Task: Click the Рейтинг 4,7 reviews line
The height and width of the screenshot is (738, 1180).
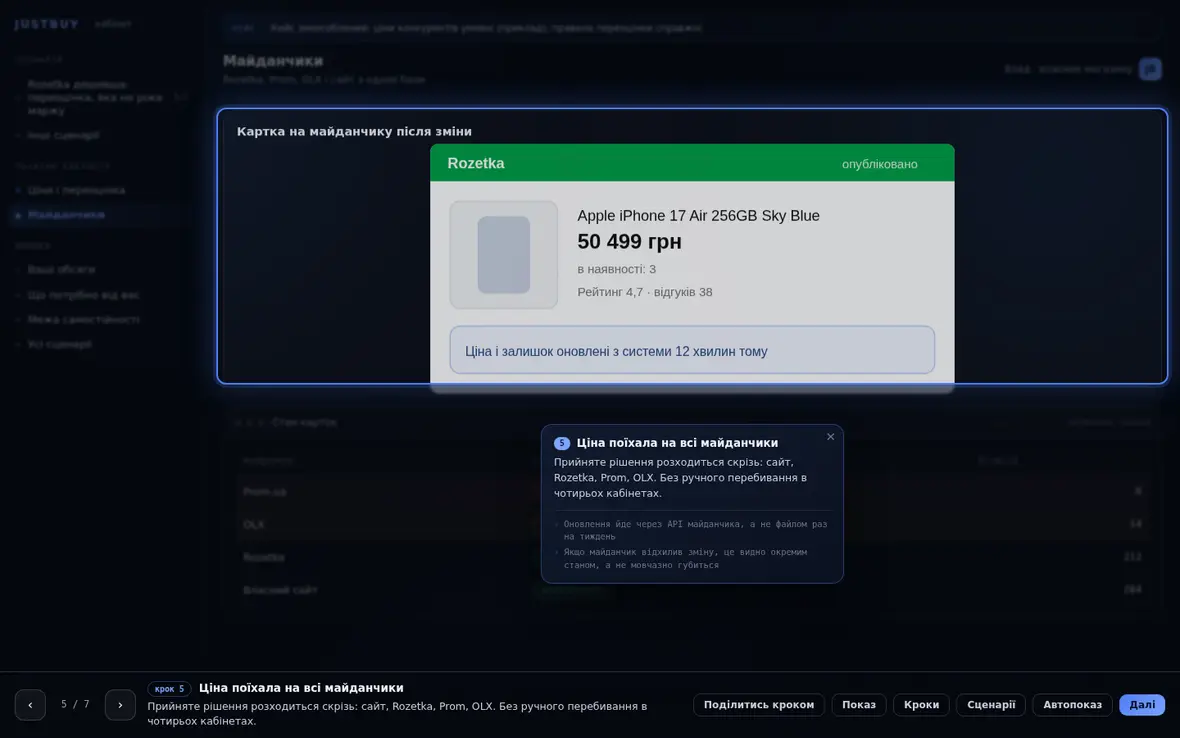Action: tap(644, 292)
